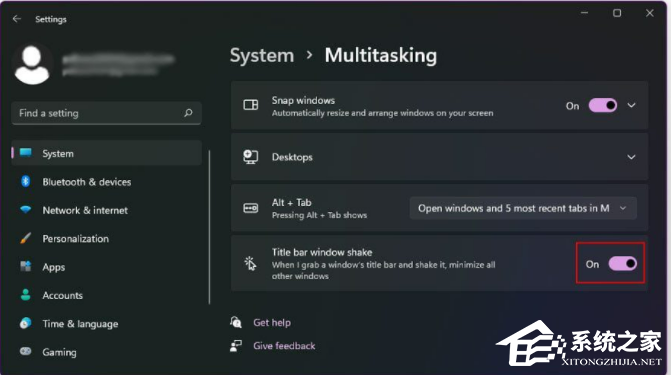This screenshot has height=375, width=671.
Task: Turn off the Snap windows toggle
Action: [603, 105]
